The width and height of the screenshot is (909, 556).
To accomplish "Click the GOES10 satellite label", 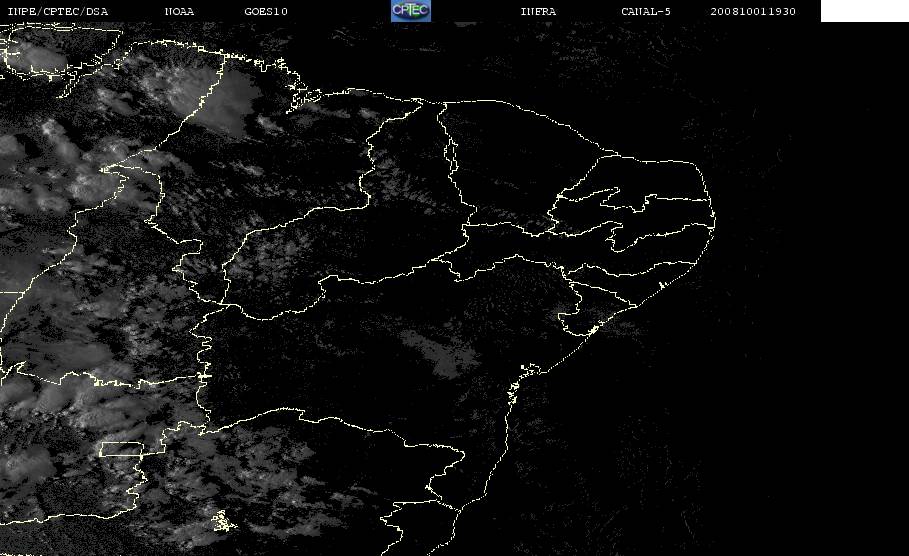I will [x=266, y=11].
